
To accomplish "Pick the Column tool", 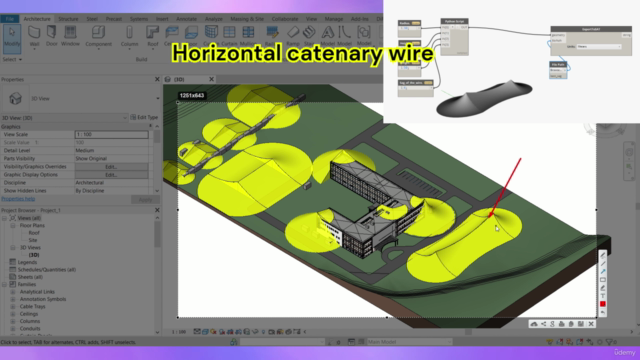I will [x=129, y=36].
